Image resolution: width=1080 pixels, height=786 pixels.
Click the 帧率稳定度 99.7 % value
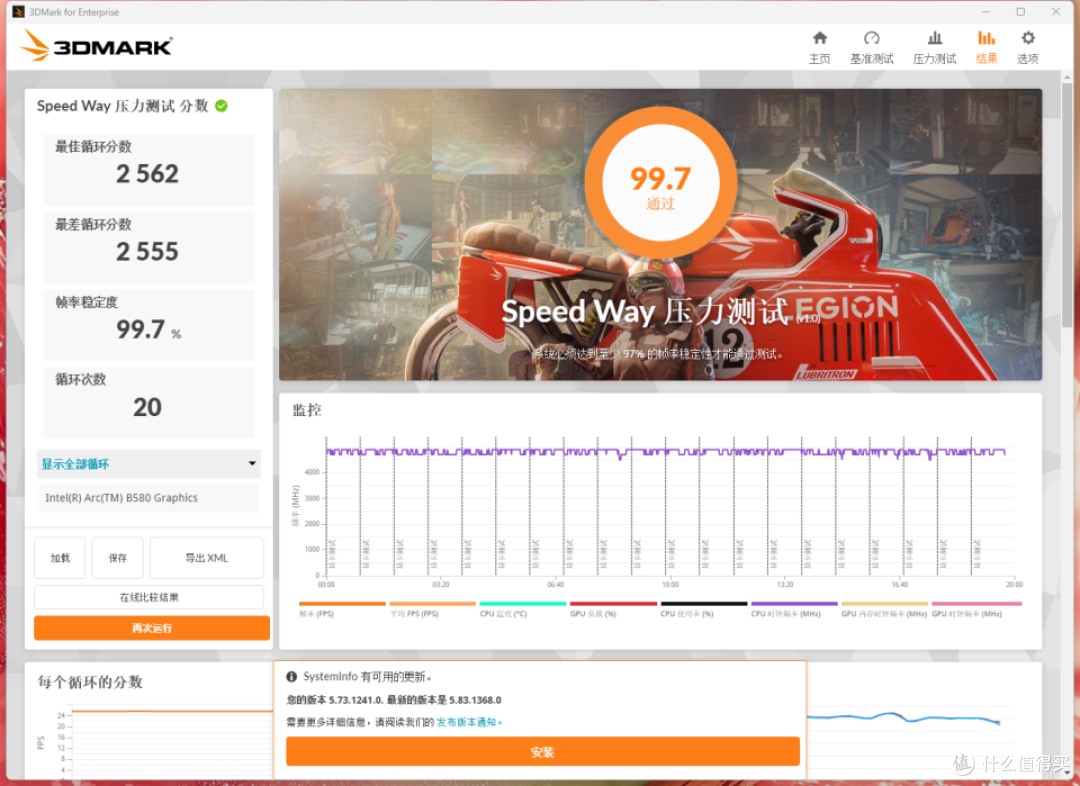pyautogui.click(x=149, y=329)
